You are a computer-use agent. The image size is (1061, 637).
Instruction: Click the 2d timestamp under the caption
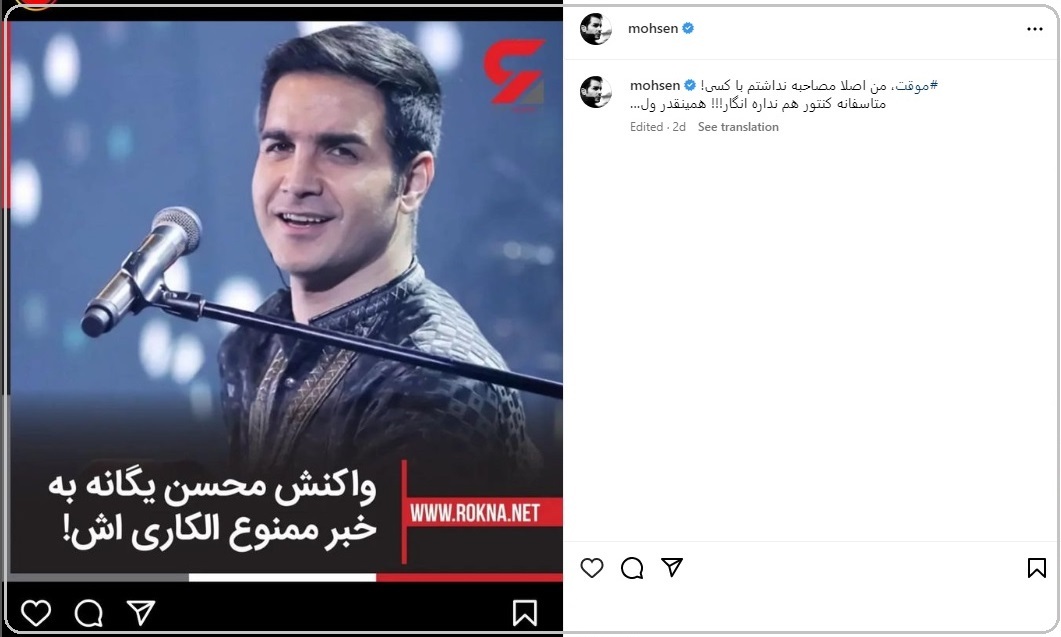679,127
